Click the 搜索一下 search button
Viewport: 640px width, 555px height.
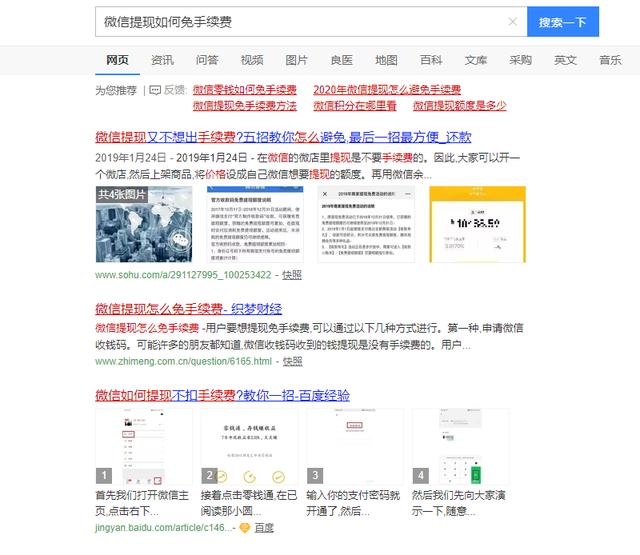click(x=563, y=22)
